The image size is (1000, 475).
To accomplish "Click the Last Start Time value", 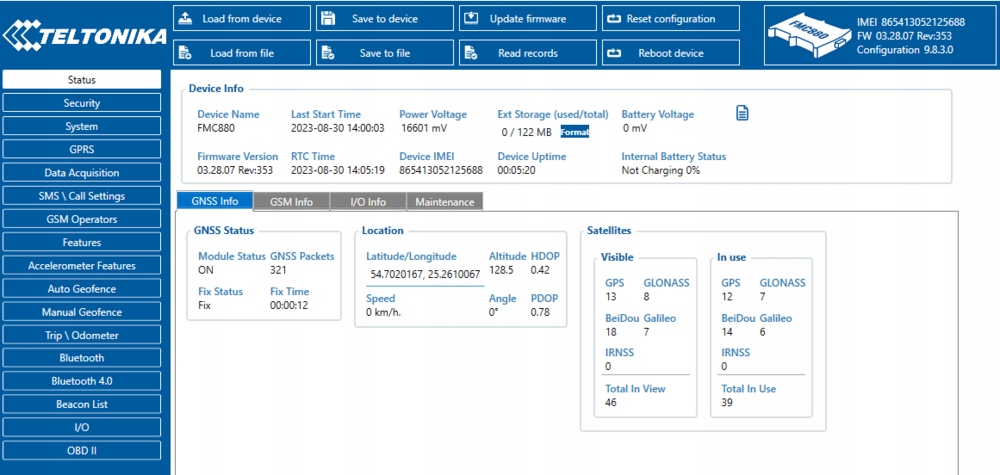I will tap(337, 128).
